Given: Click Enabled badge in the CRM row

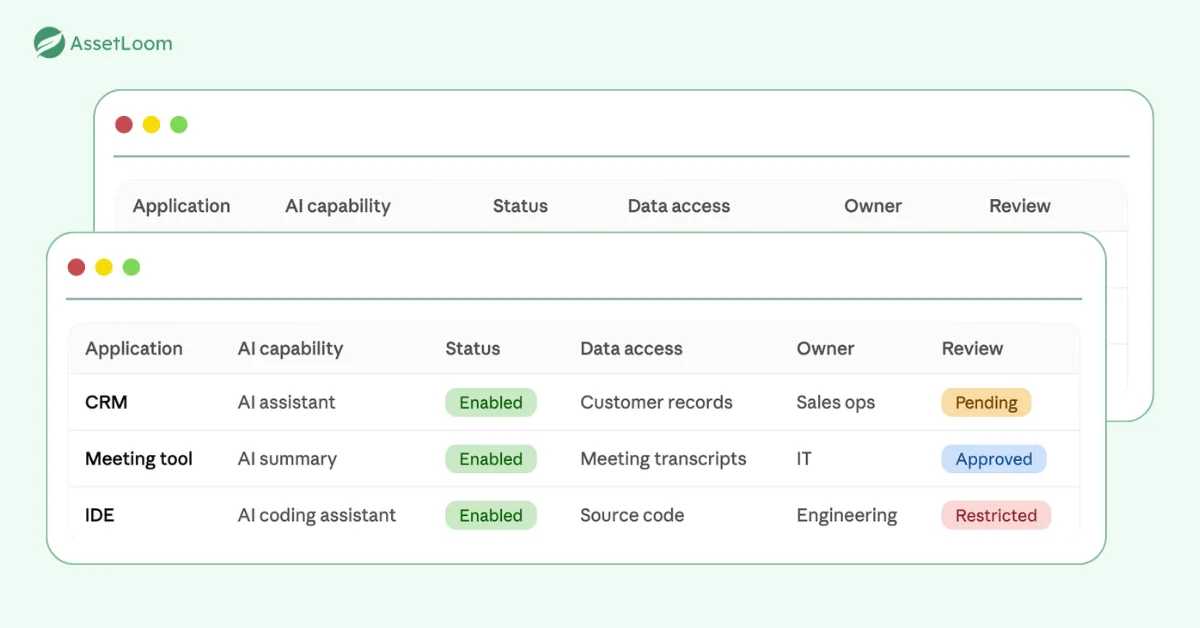Looking at the screenshot, I should click(x=491, y=402).
